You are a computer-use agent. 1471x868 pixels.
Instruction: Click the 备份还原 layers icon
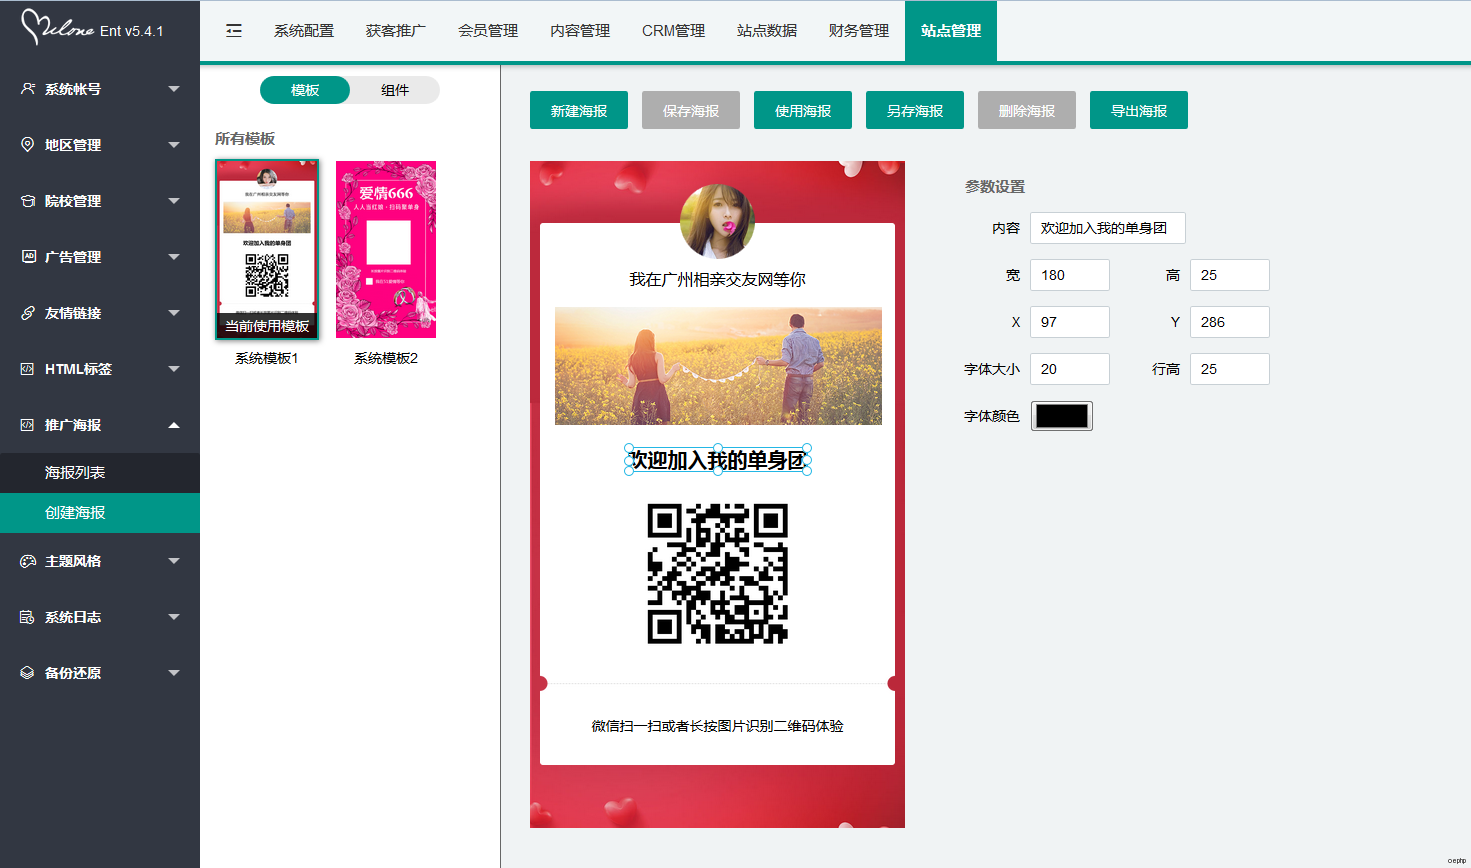coord(28,673)
